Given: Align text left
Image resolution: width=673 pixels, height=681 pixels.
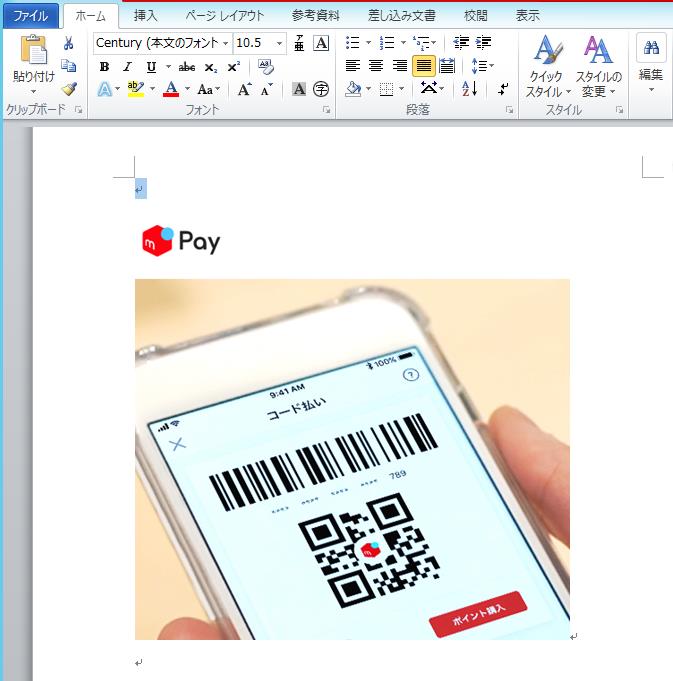Looking at the screenshot, I should [353, 66].
